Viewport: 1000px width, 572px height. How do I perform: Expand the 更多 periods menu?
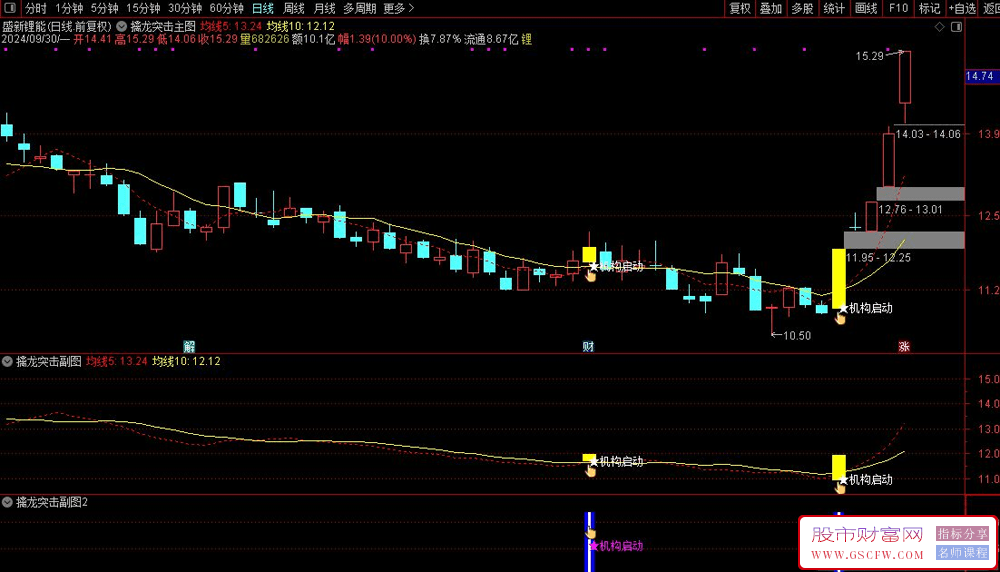(399, 8)
